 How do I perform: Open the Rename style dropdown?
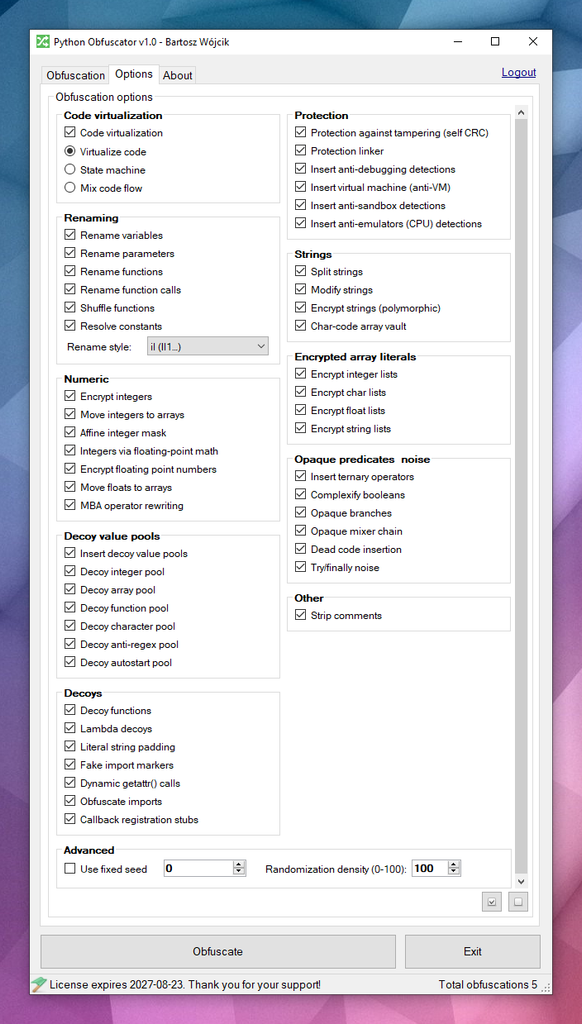pos(208,346)
